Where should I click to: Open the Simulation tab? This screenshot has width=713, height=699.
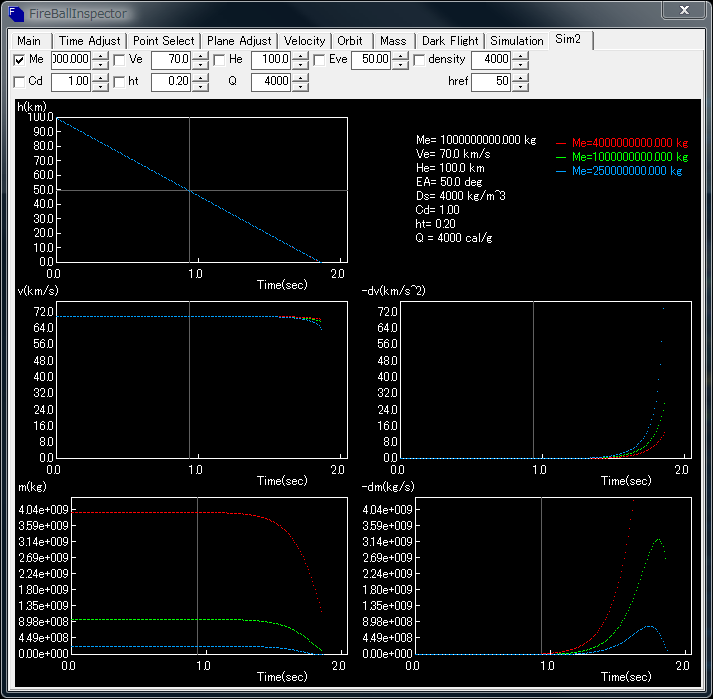coord(517,41)
